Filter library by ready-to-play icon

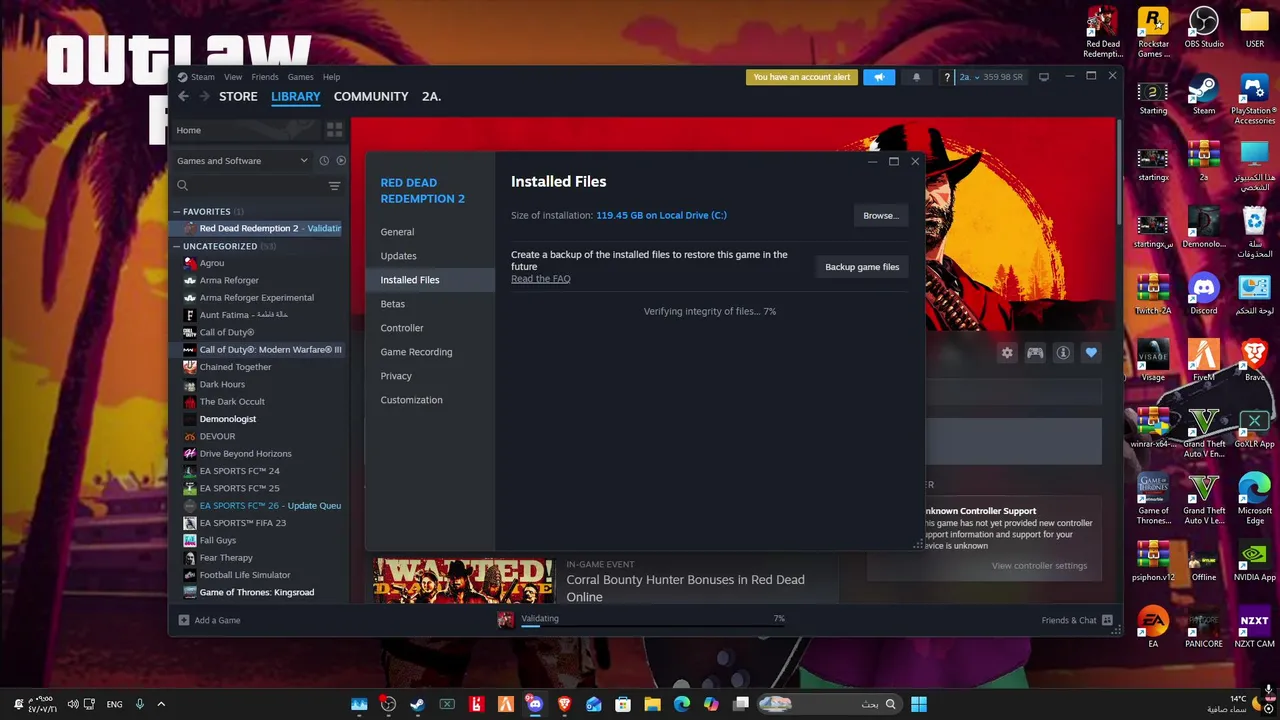click(341, 160)
